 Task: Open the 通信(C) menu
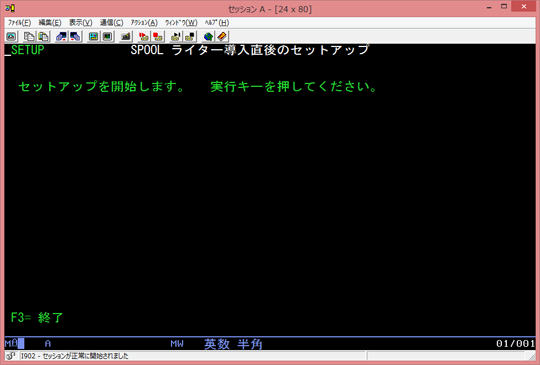pos(111,23)
